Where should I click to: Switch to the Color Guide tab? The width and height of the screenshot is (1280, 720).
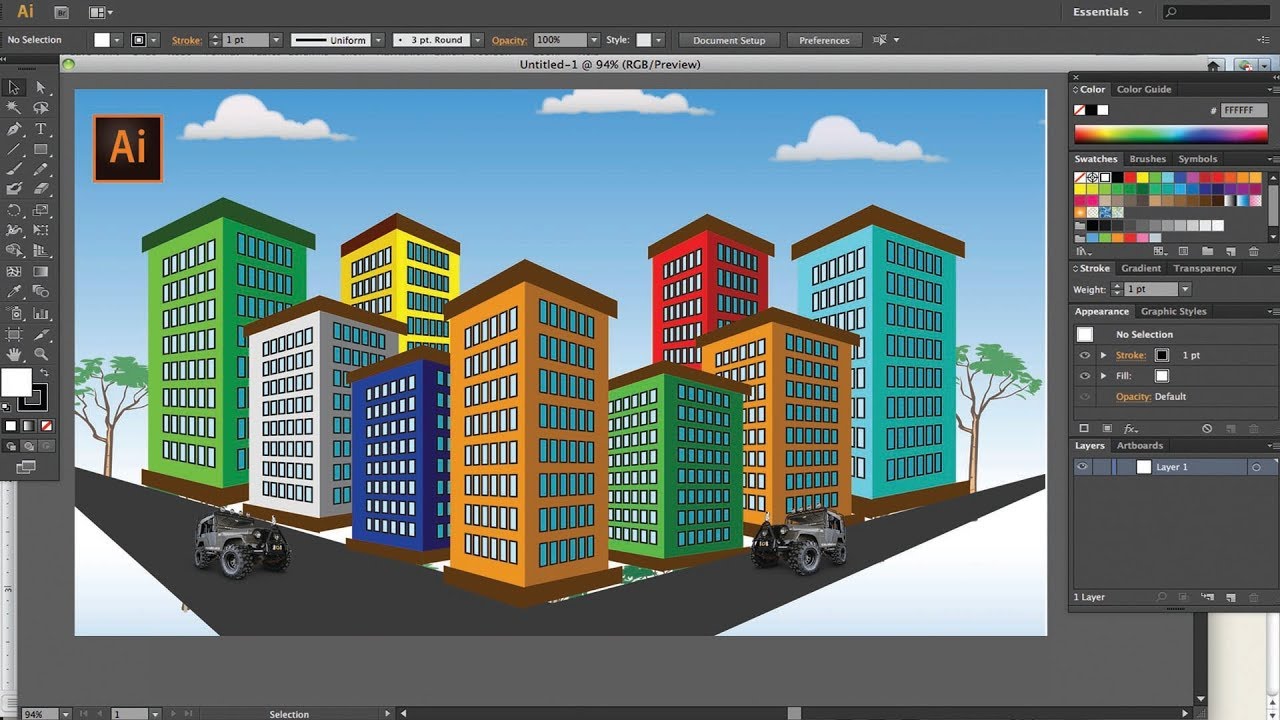tap(1144, 89)
